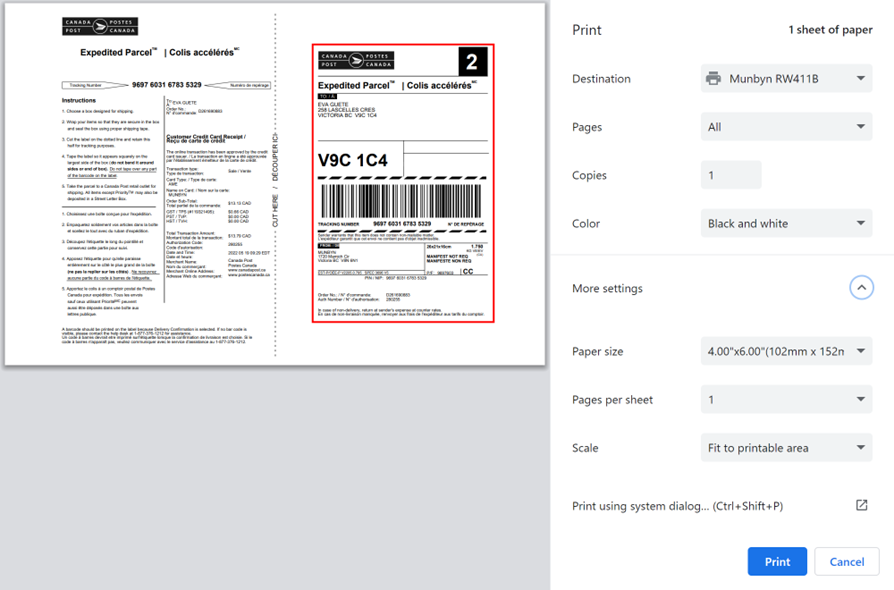The width and height of the screenshot is (894, 590).
Task: Open the print using system dialog link
Action: (677, 506)
